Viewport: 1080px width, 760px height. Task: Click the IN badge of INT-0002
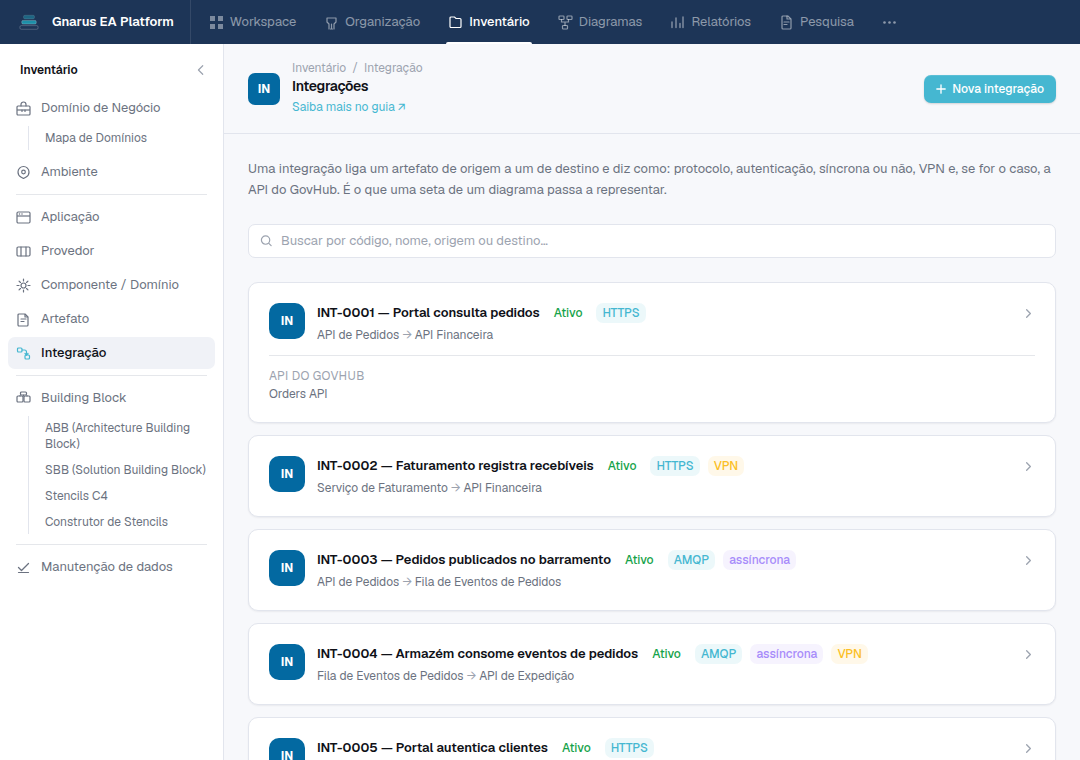pos(287,474)
